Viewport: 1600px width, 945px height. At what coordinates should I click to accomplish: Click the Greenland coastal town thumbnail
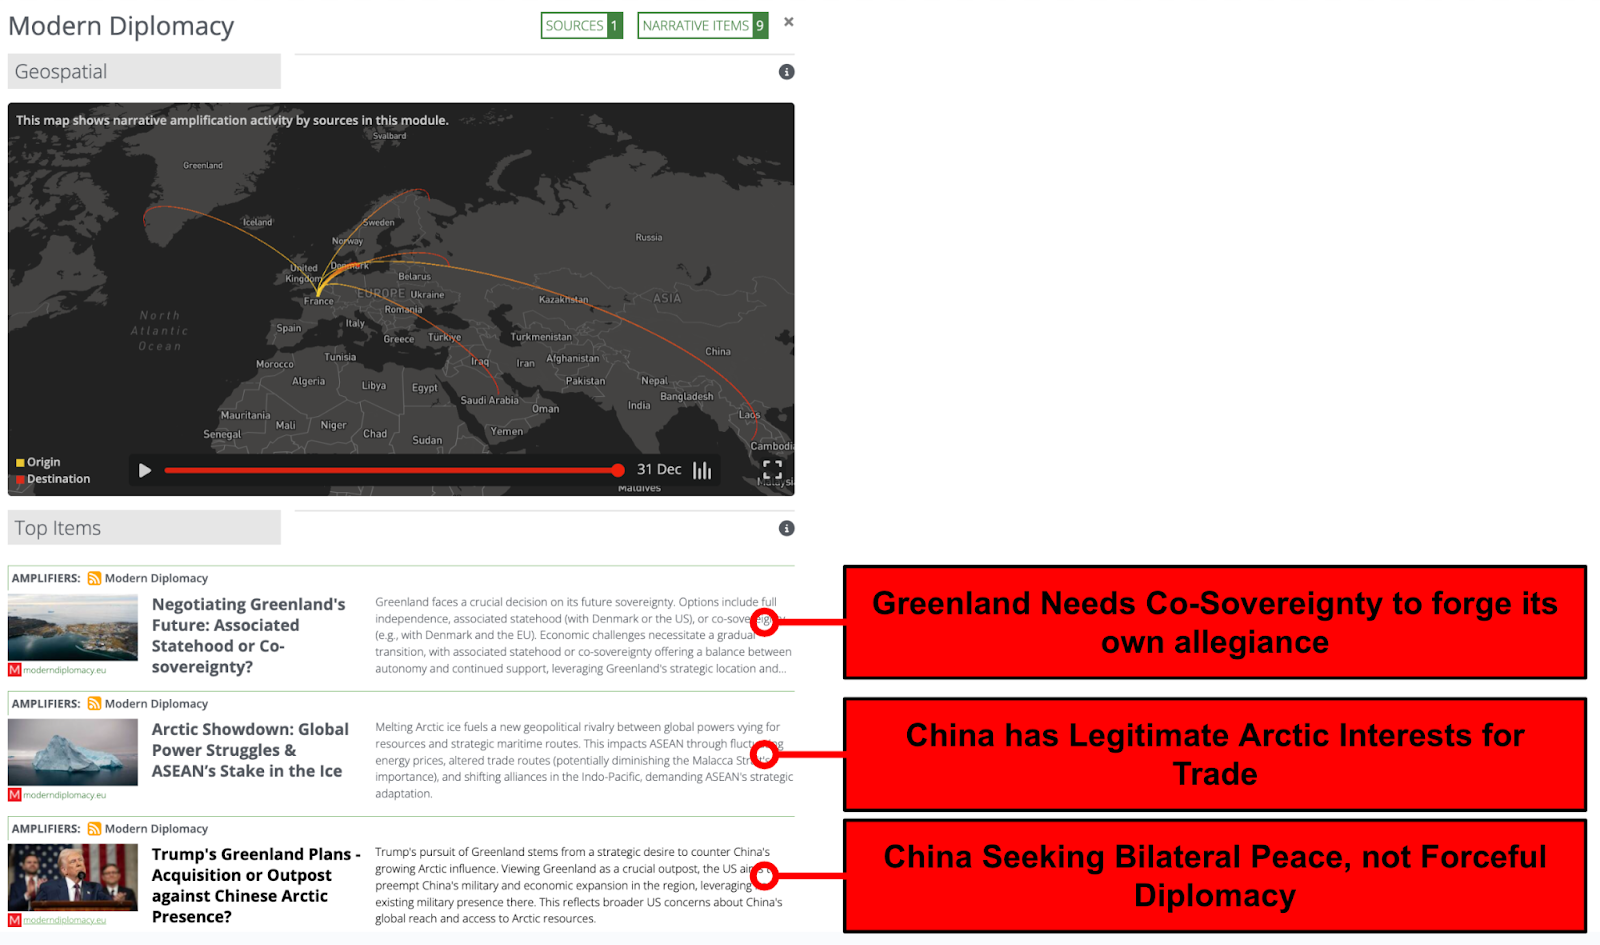click(73, 628)
